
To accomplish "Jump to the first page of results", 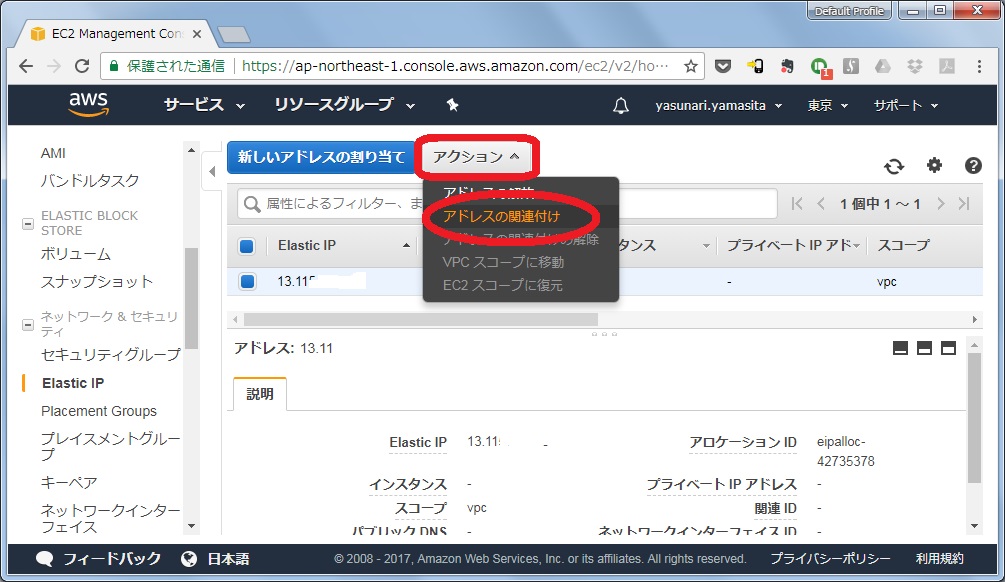I will [797, 204].
